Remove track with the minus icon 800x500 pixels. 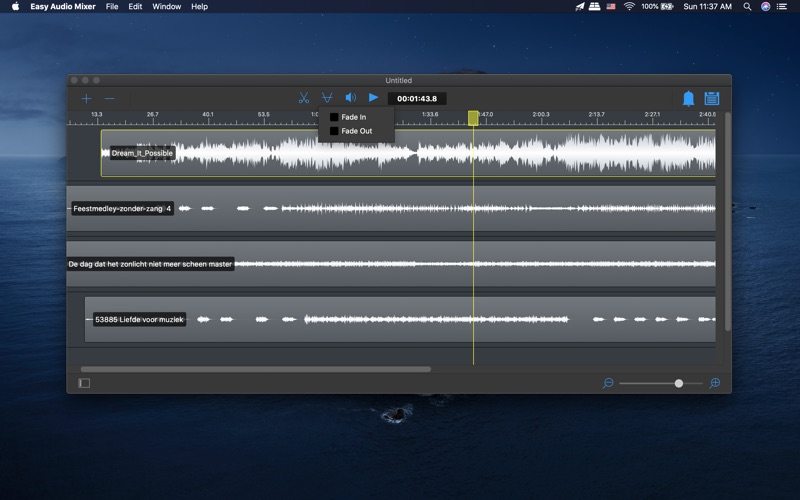pos(110,99)
